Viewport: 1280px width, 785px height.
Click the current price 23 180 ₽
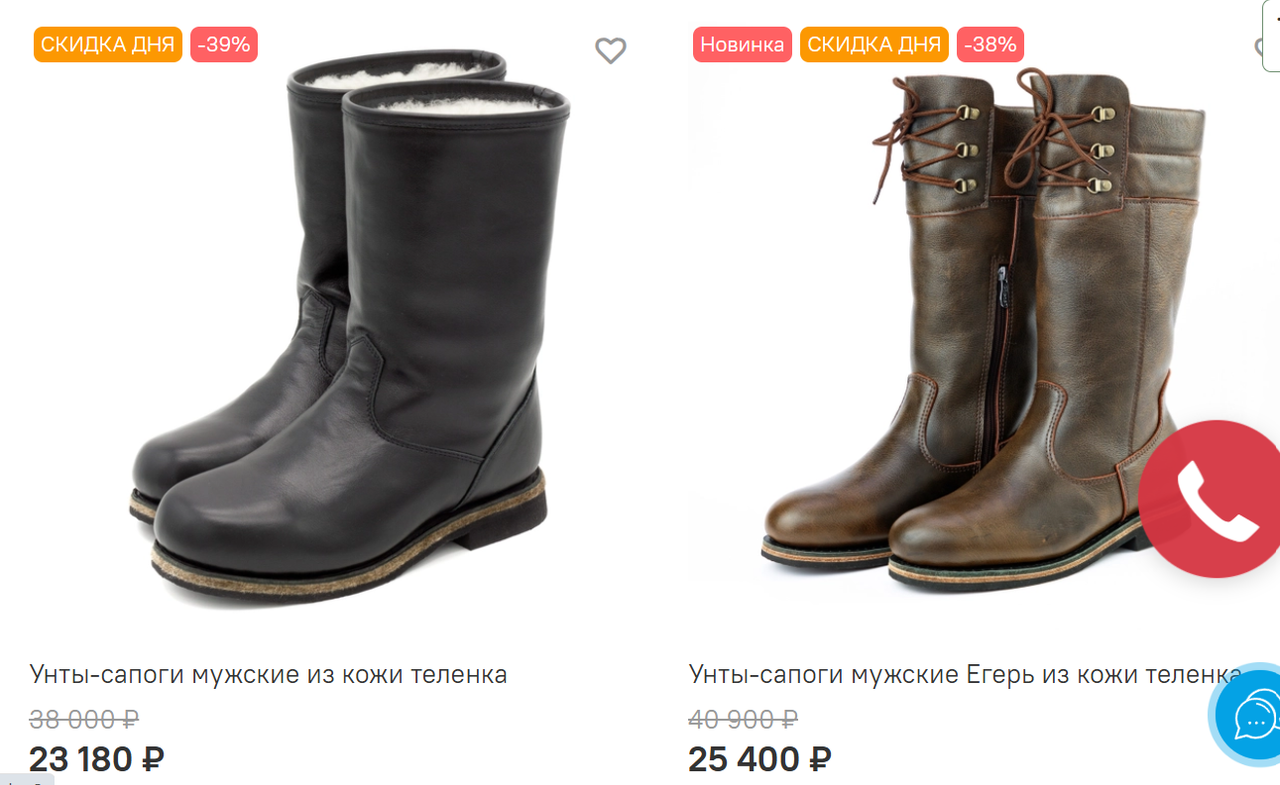(x=96, y=760)
